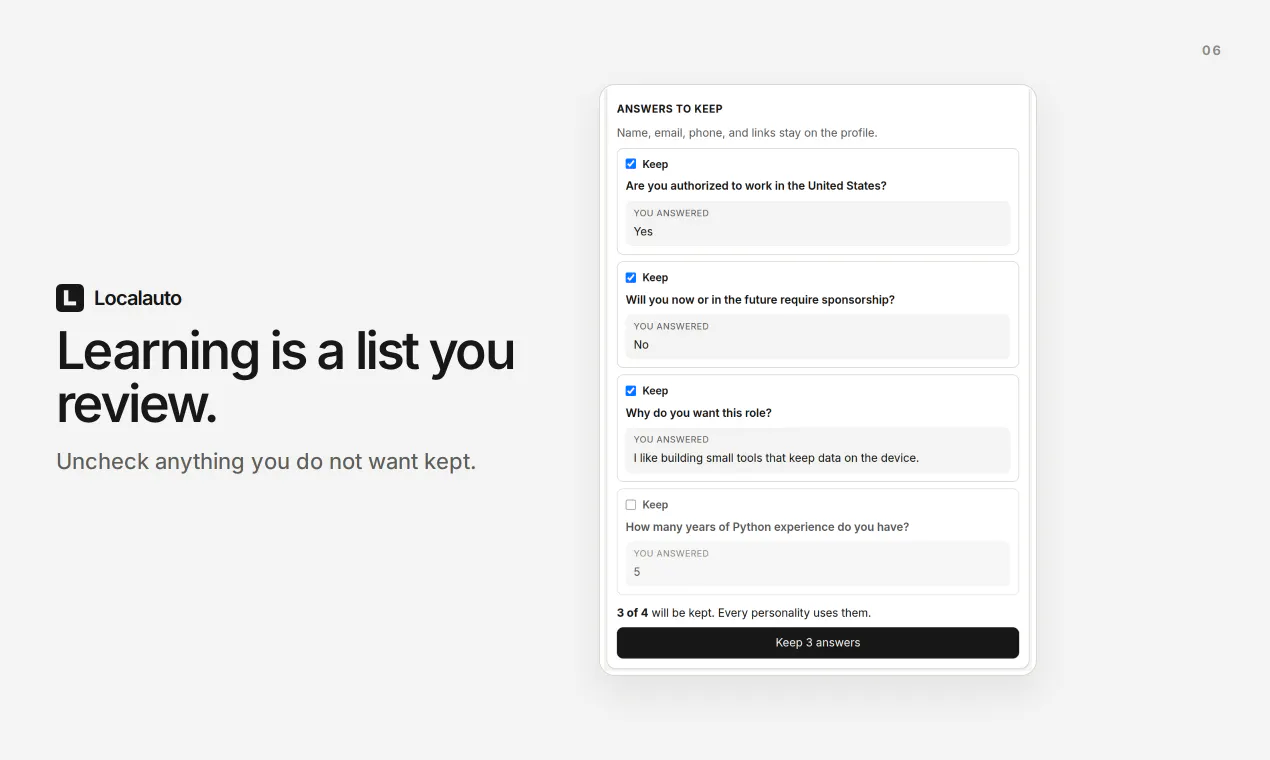The height and width of the screenshot is (760, 1270).
Task: Click the 'Learning is a list you review.' headline
Action: [x=286, y=378]
